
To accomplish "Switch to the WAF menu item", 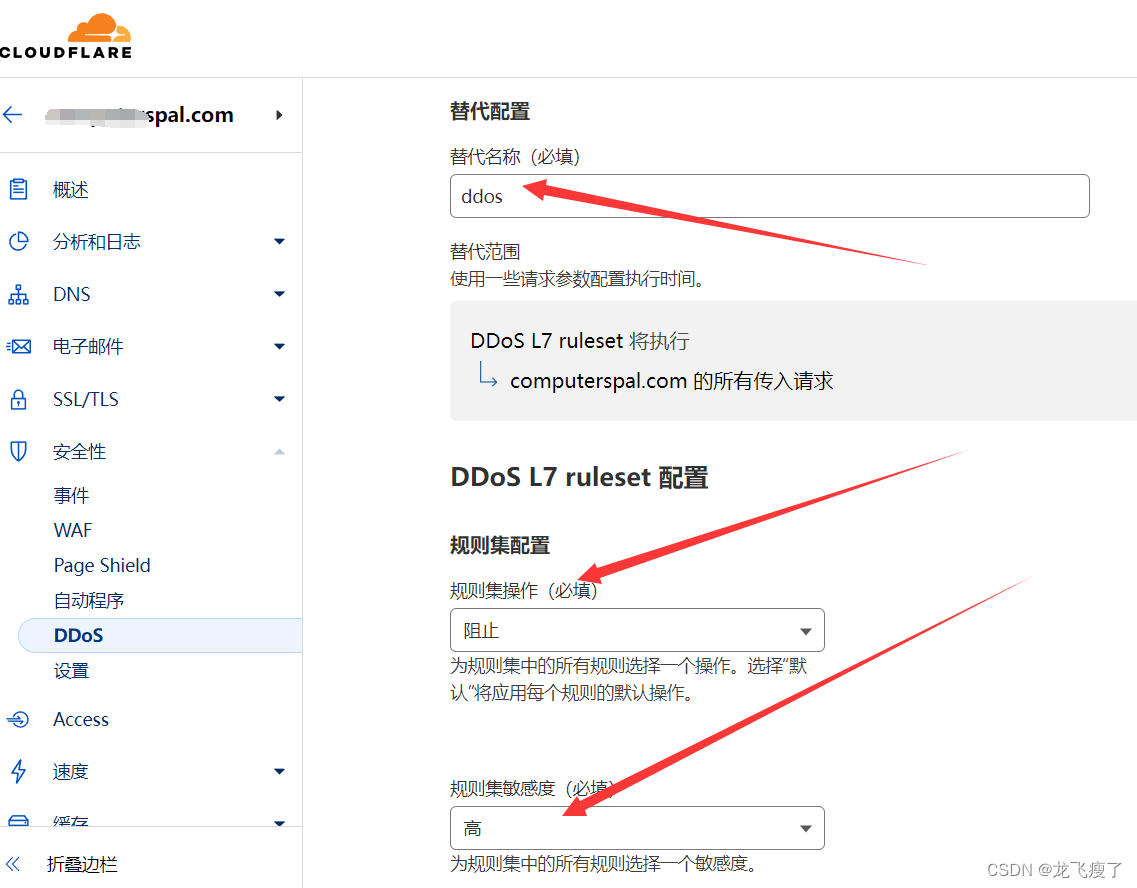I will (x=72, y=530).
